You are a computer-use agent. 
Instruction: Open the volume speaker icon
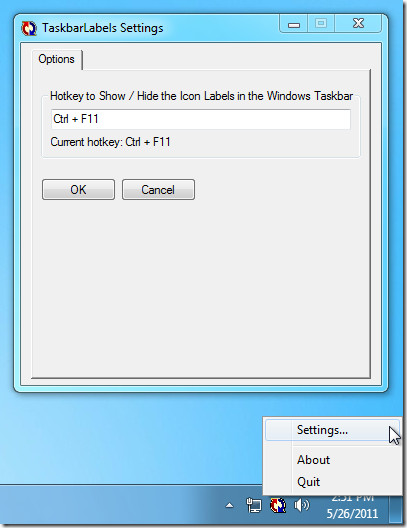click(x=302, y=505)
